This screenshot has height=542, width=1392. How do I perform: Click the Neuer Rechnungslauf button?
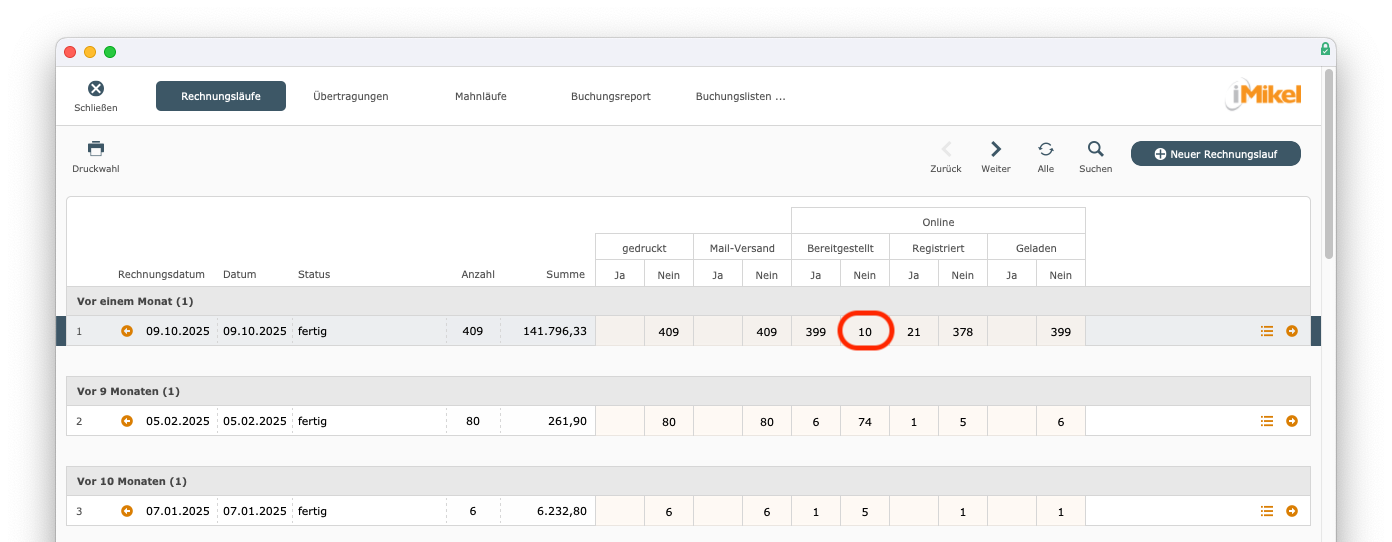(1215, 153)
